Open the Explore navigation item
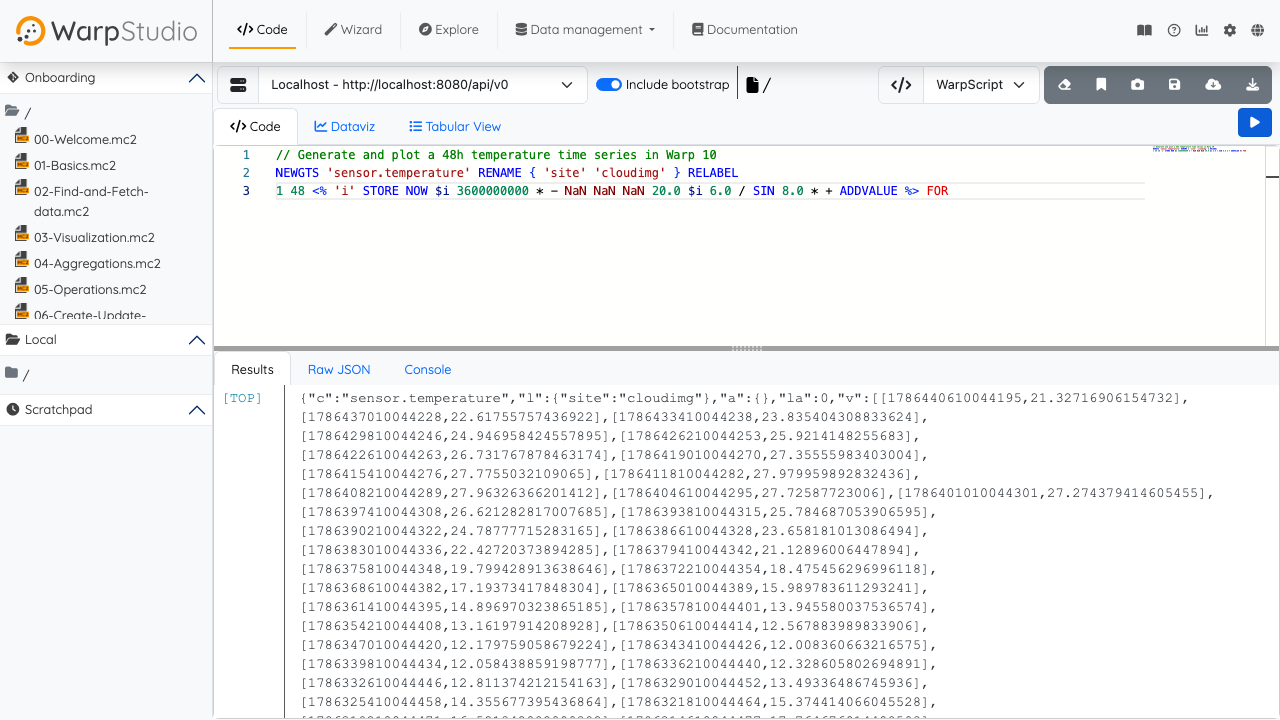The width and height of the screenshot is (1280, 720). [x=449, y=30]
